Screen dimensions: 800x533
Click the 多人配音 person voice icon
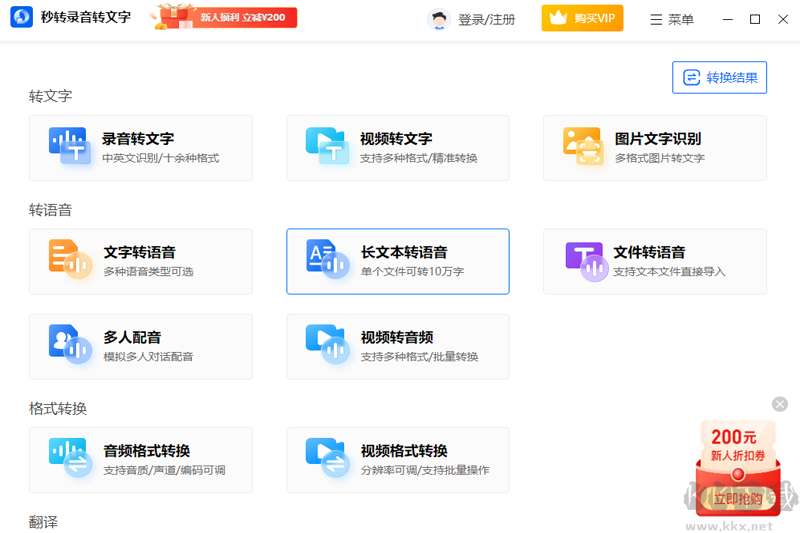[x=69, y=345]
